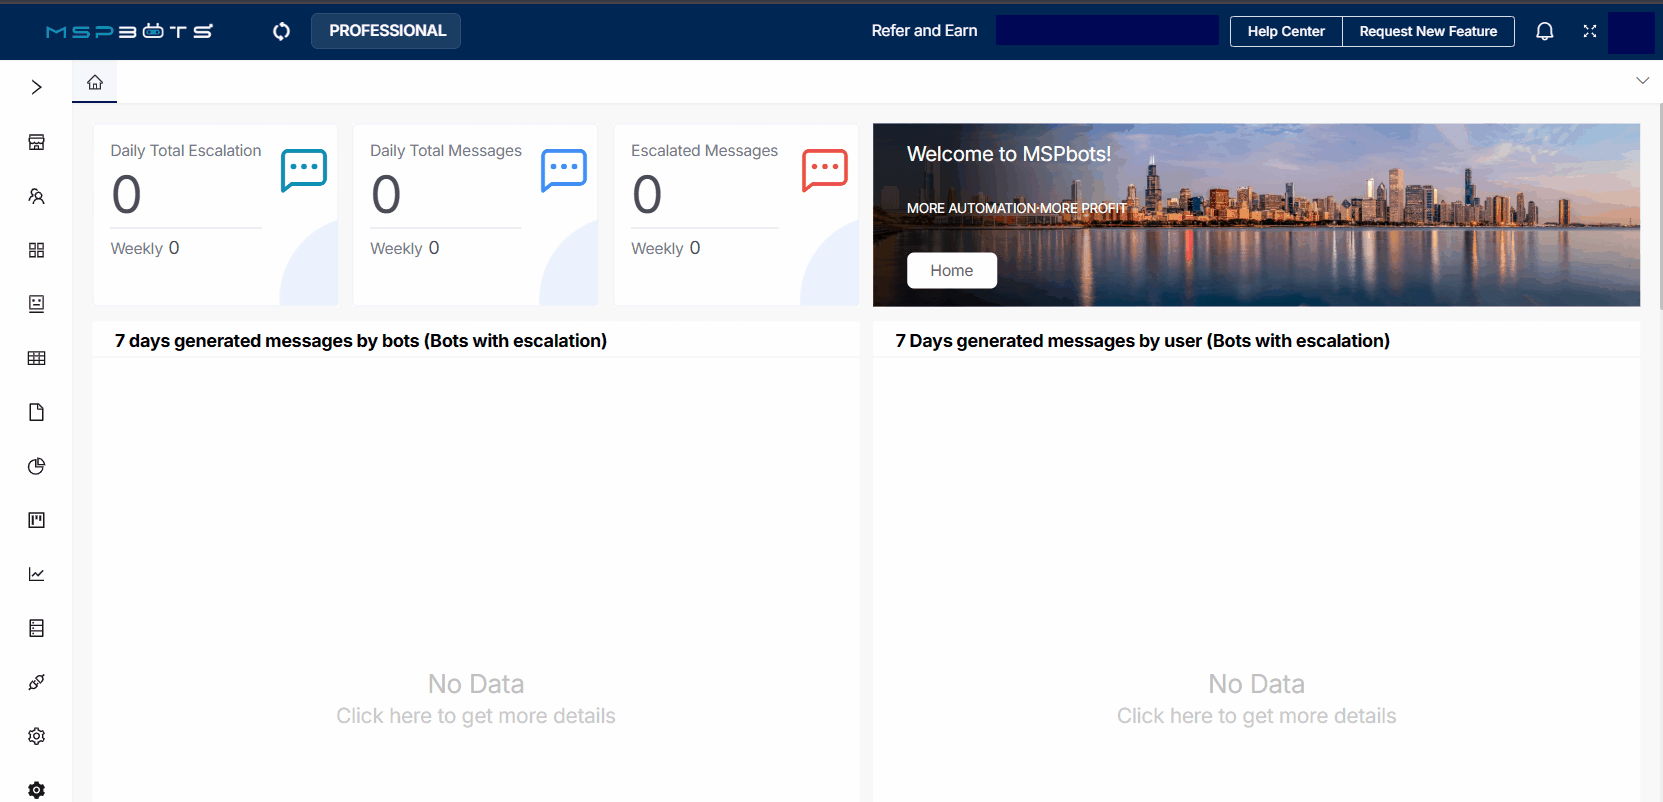Select the bot face icon in sidebar
The height and width of the screenshot is (802, 1663).
[36, 304]
